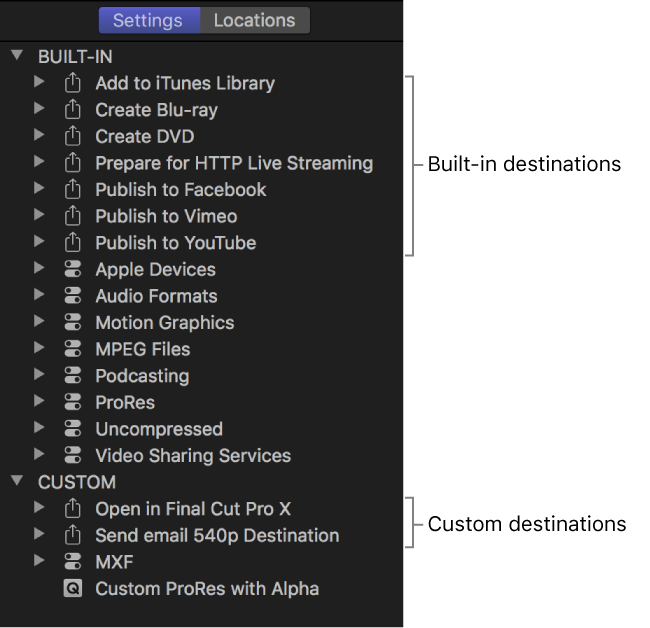Expand the Add to iTunes Library row
Viewport: 650px width, 628px height.
click(x=39, y=82)
